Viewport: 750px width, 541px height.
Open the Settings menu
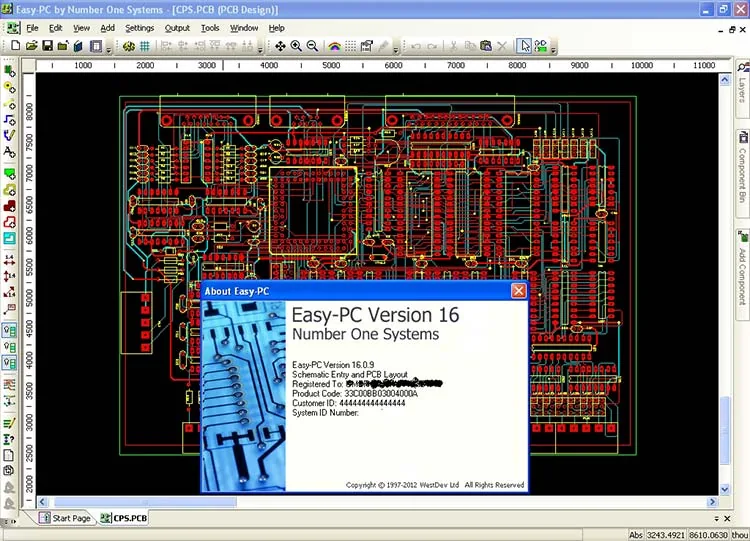pos(139,28)
